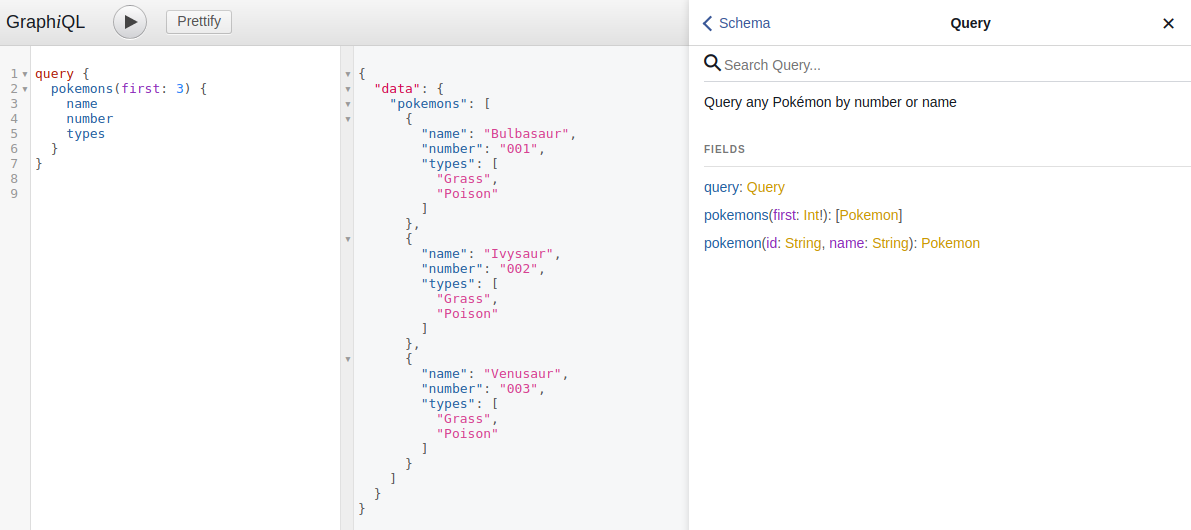
Task: Open String type of the name argument
Action: [x=890, y=244]
